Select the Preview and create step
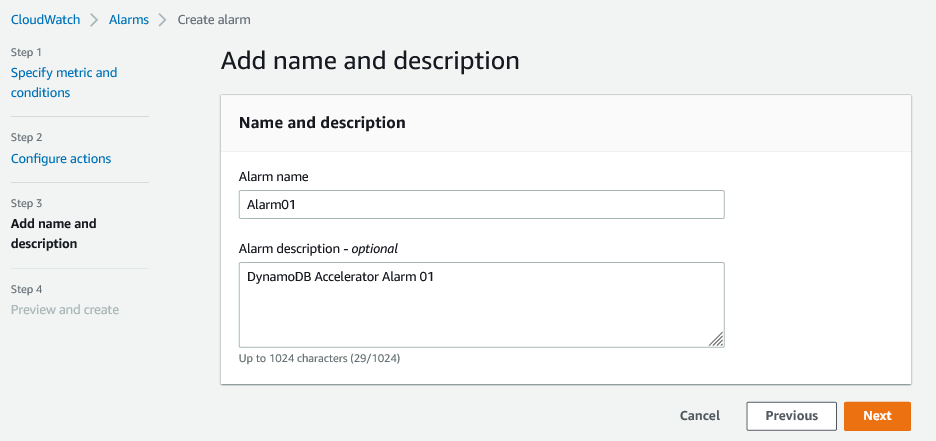Viewport: 936px width, 441px height. 65,310
